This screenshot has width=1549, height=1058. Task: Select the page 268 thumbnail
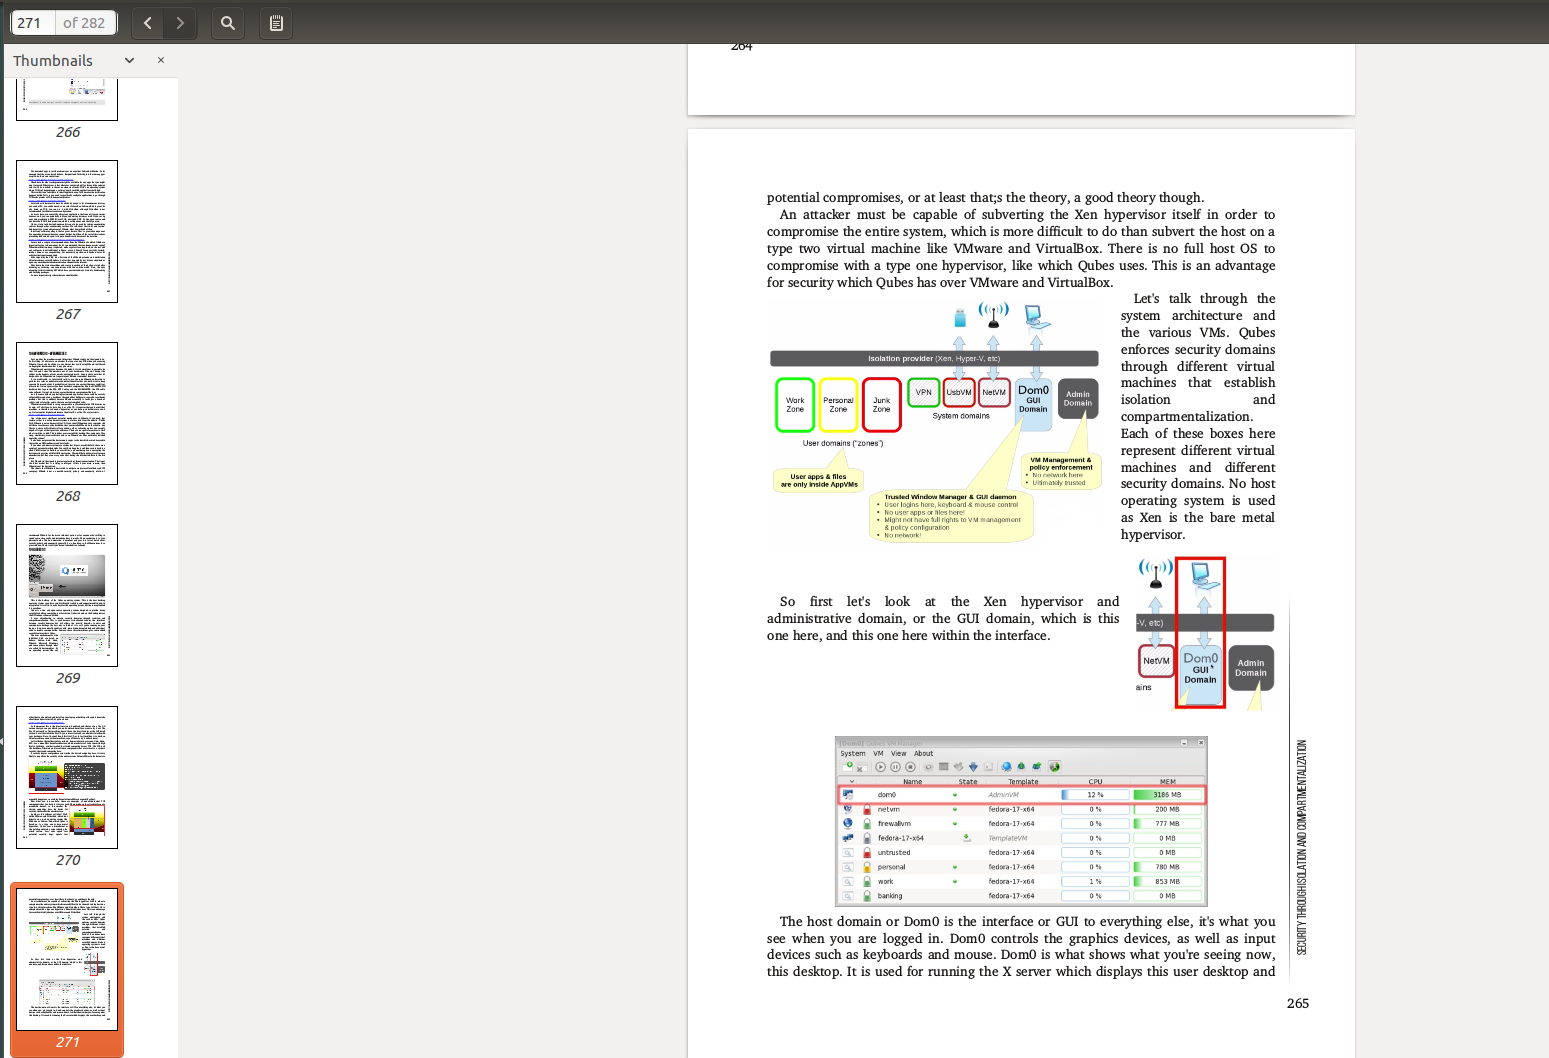point(67,413)
